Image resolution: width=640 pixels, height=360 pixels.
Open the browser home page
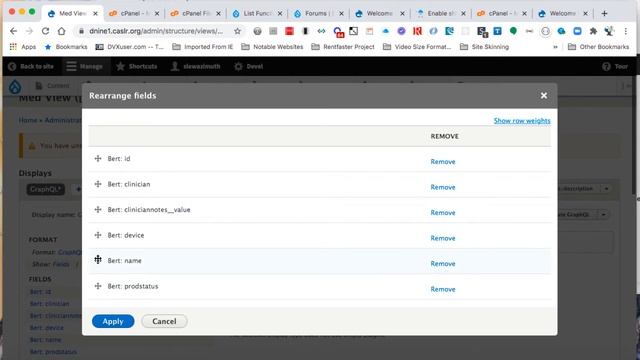[61, 31]
